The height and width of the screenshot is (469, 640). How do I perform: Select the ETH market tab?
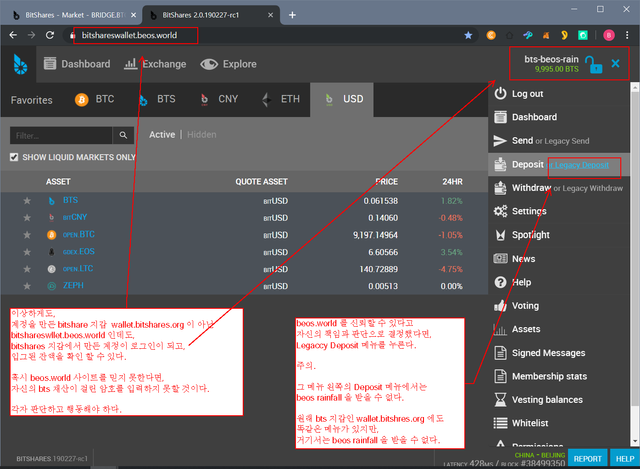(281, 99)
